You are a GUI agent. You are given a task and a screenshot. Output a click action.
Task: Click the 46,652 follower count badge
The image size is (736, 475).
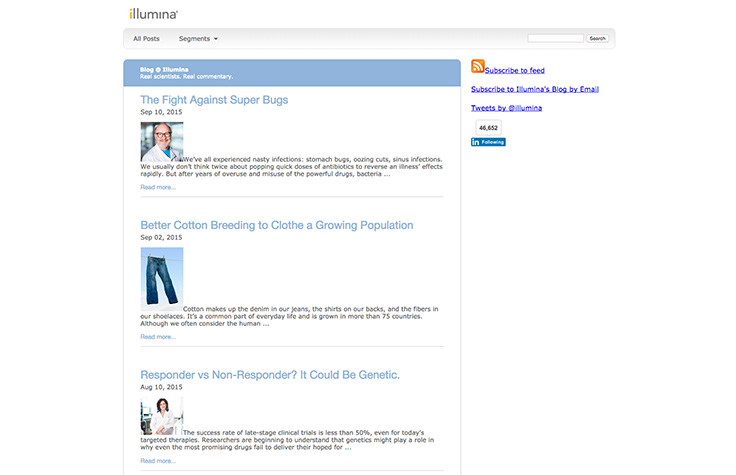tap(488, 128)
